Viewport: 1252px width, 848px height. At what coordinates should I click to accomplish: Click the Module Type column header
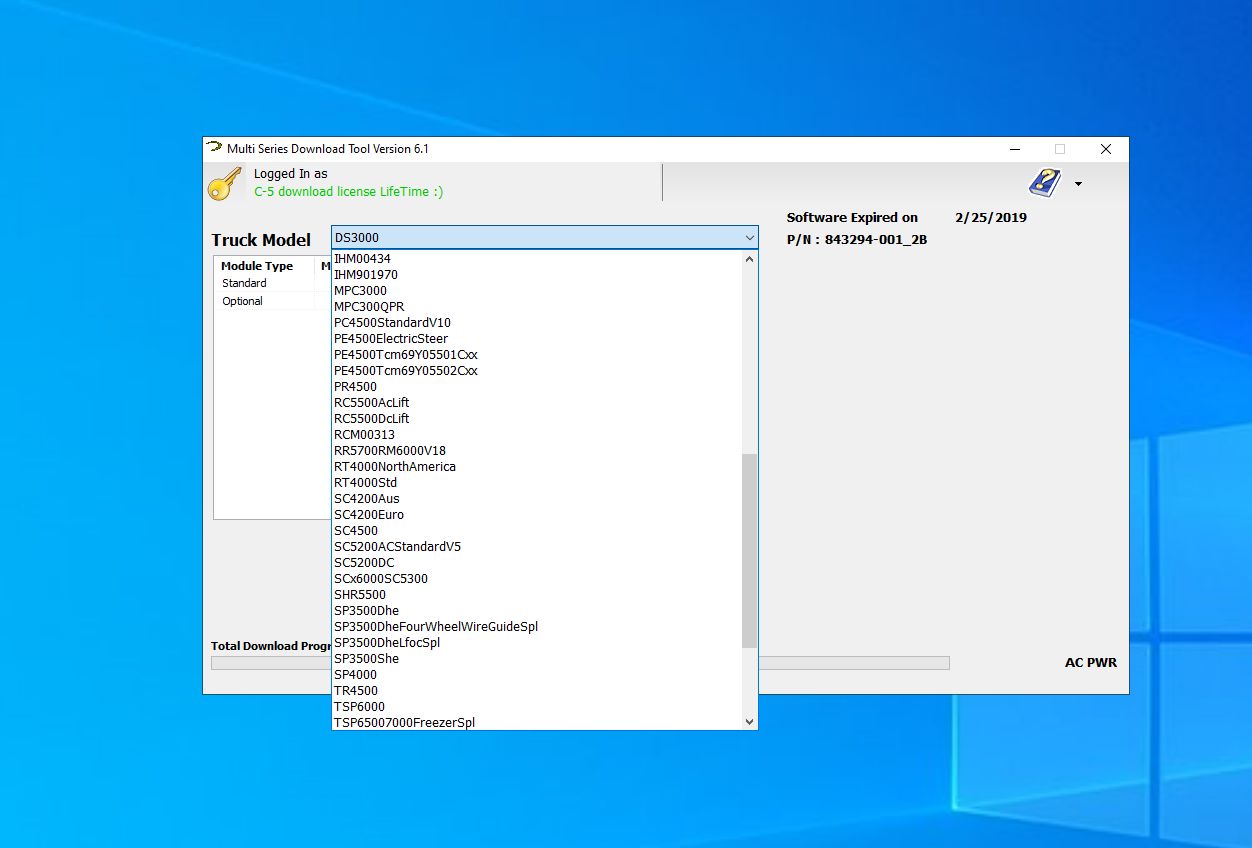point(261,265)
